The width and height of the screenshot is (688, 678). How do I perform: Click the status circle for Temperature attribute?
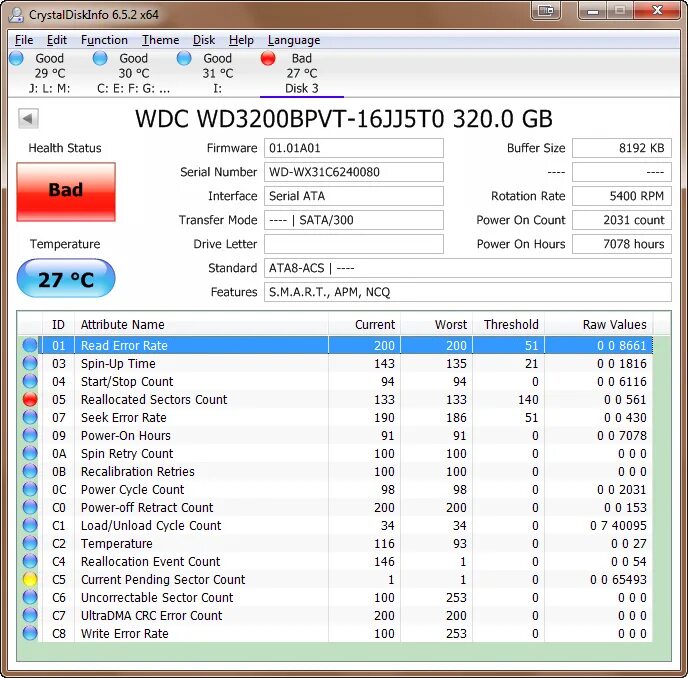click(x=30, y=543)
